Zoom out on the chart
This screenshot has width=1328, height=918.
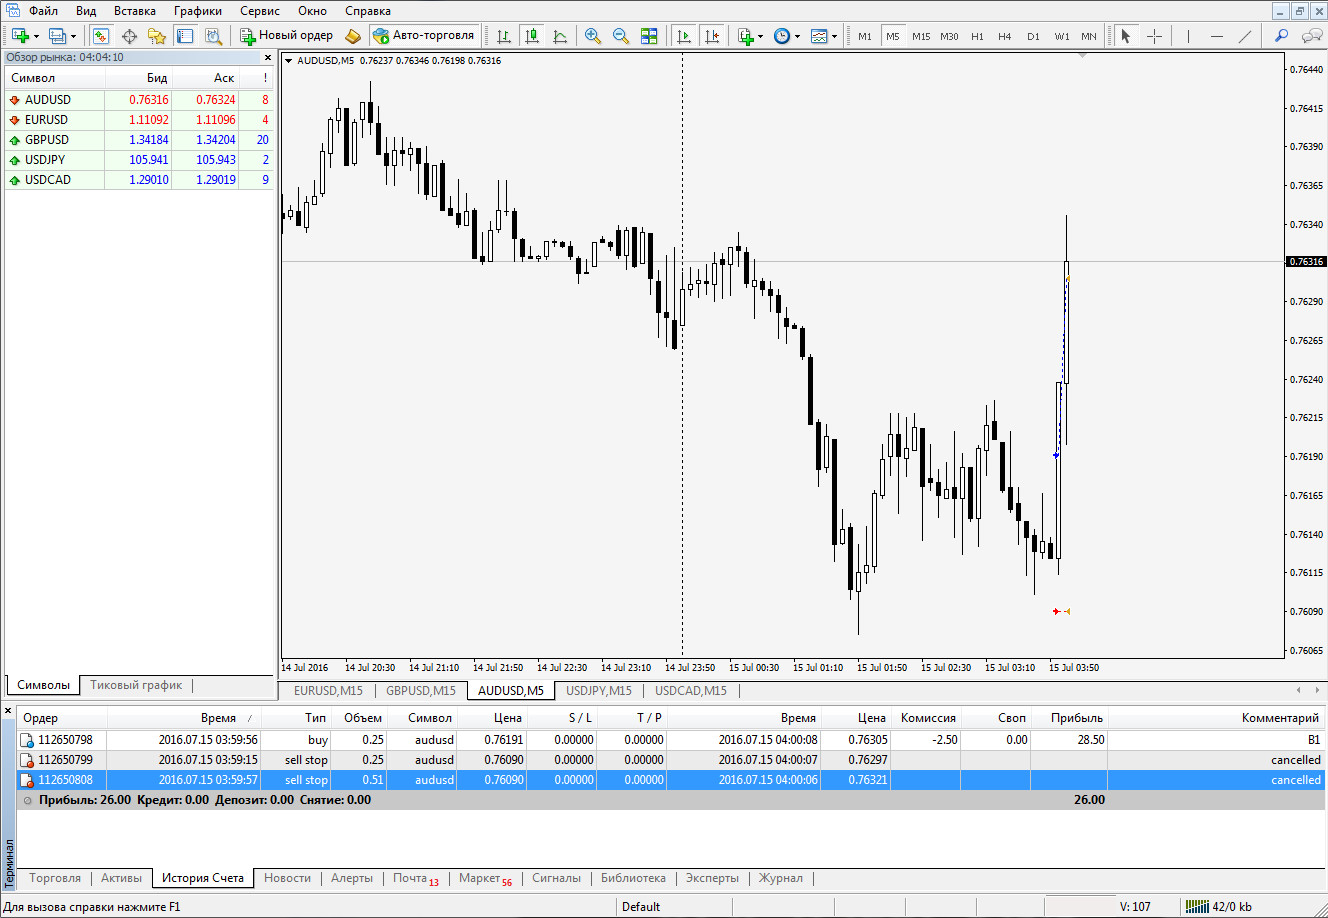(x=621, y=36)
